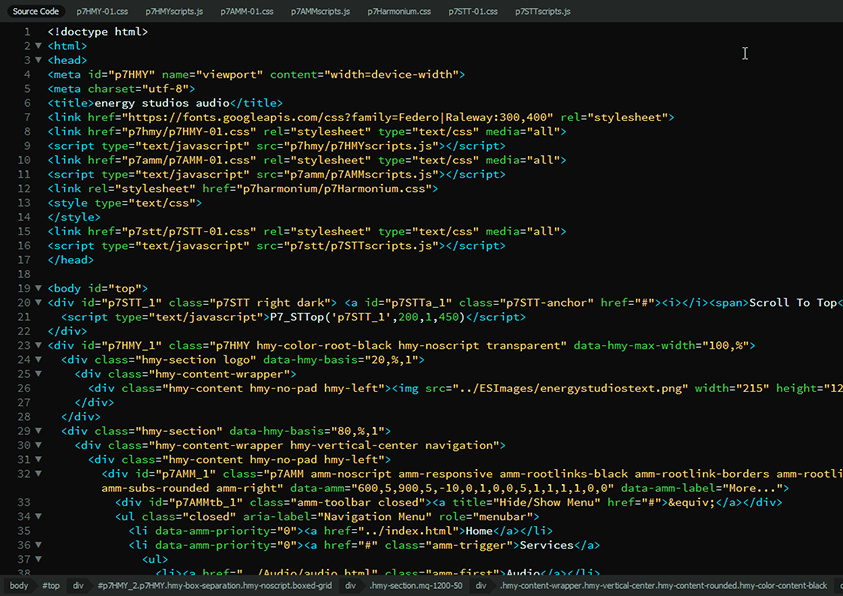This screenshot has height=596, width=843.
Task: Click the "Scroll To Top" span text
Action: tap(792, 303)
